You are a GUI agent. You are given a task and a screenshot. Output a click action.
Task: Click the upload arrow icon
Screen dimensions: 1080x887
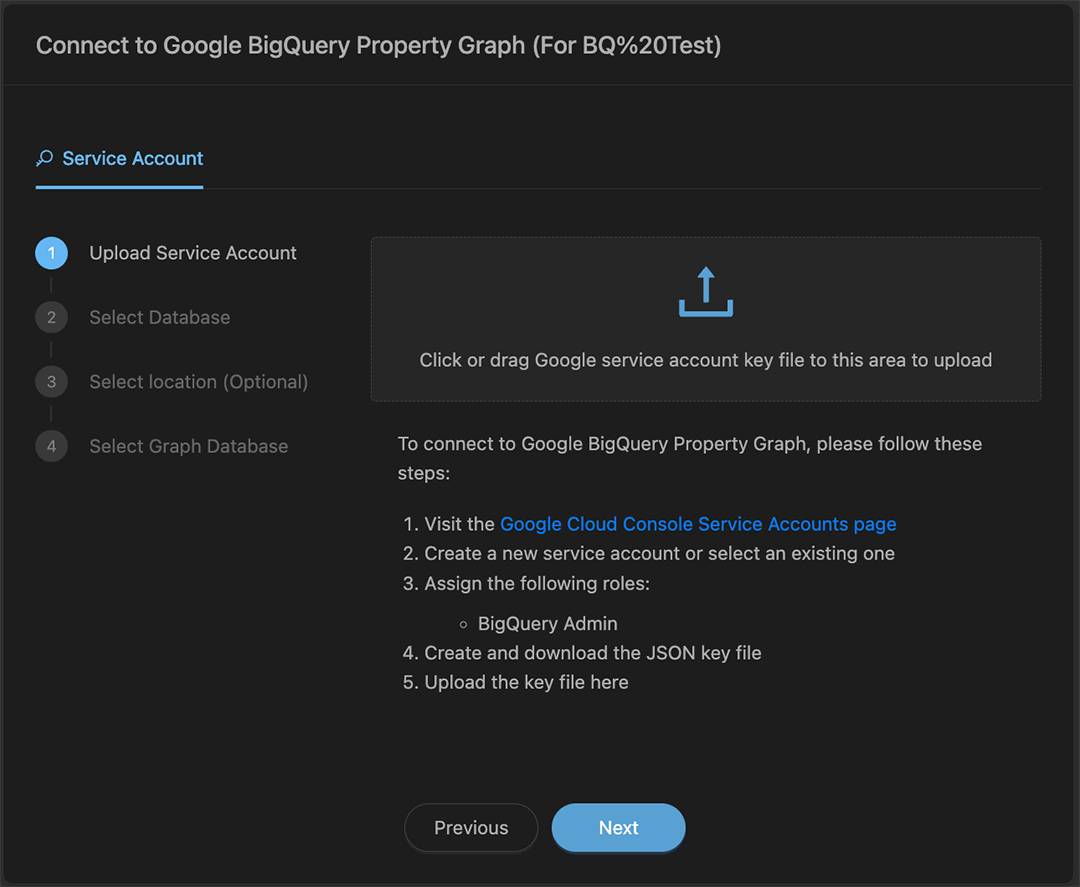706,292
